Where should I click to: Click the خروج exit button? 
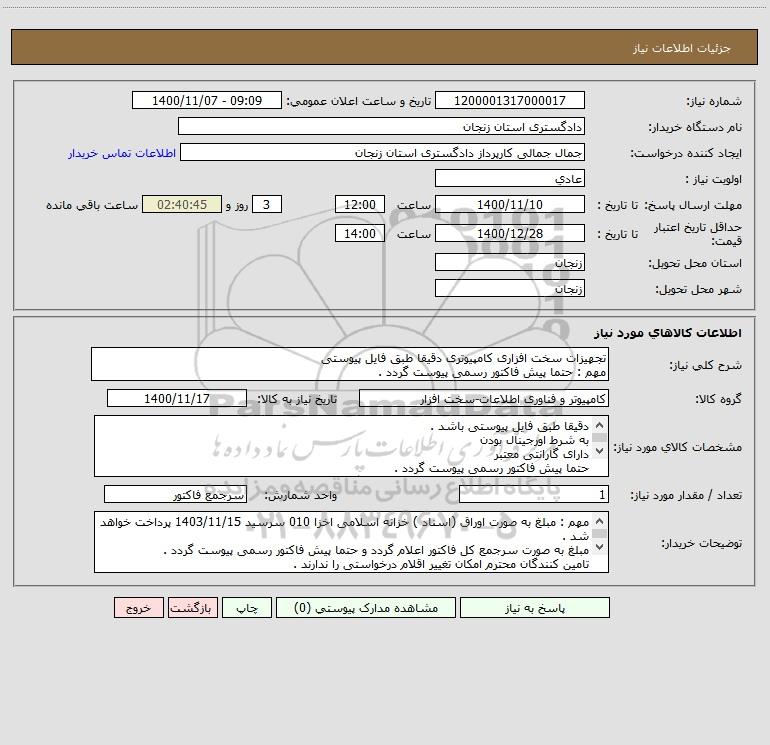(138, 608)
